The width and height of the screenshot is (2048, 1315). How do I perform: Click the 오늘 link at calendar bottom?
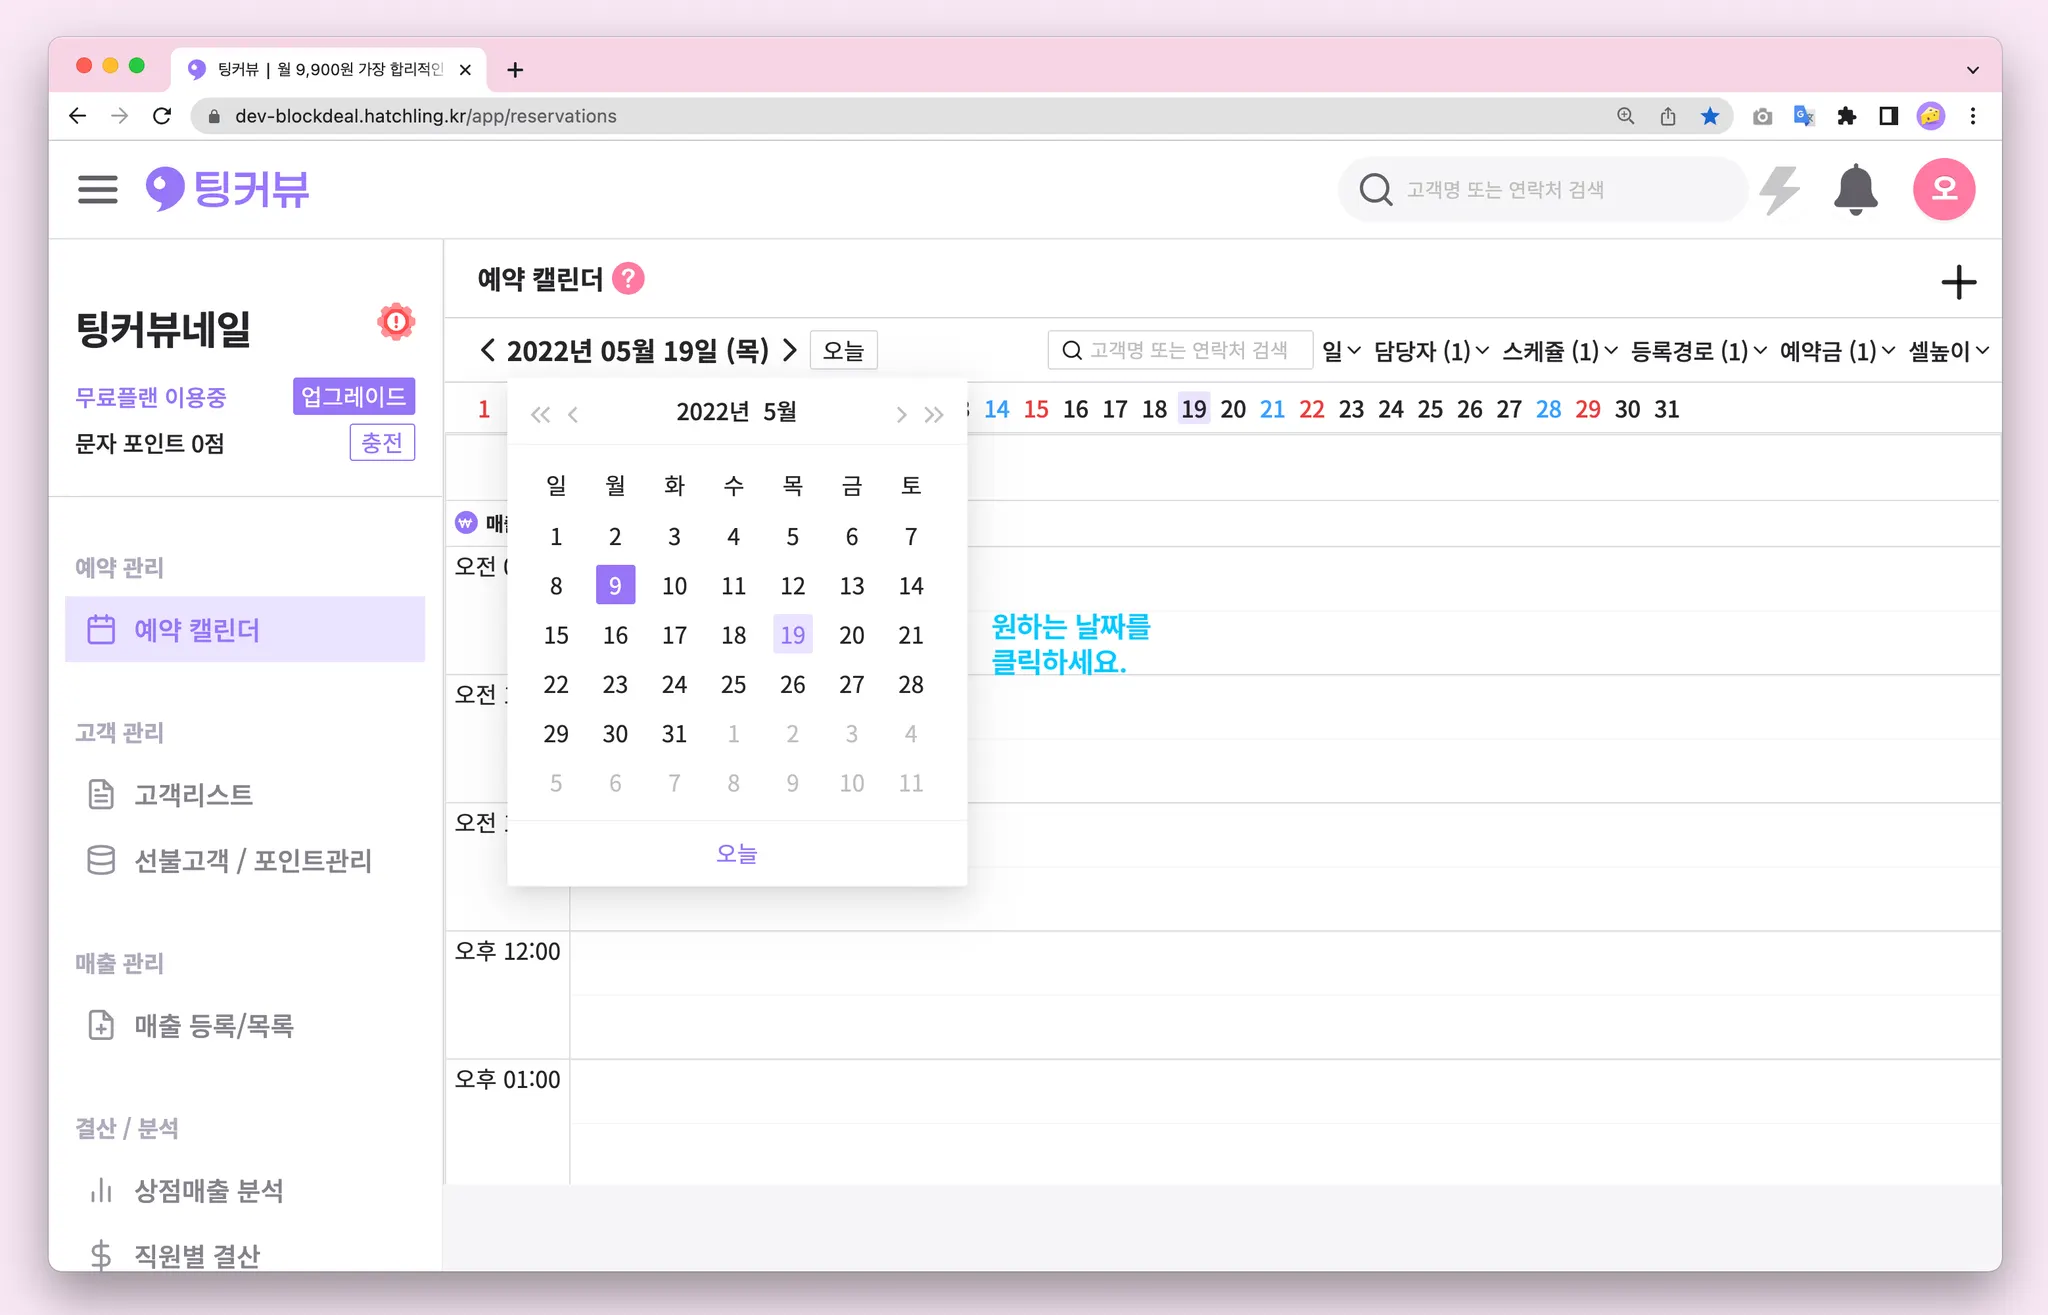pyautogui.click(x=737, y=854)
